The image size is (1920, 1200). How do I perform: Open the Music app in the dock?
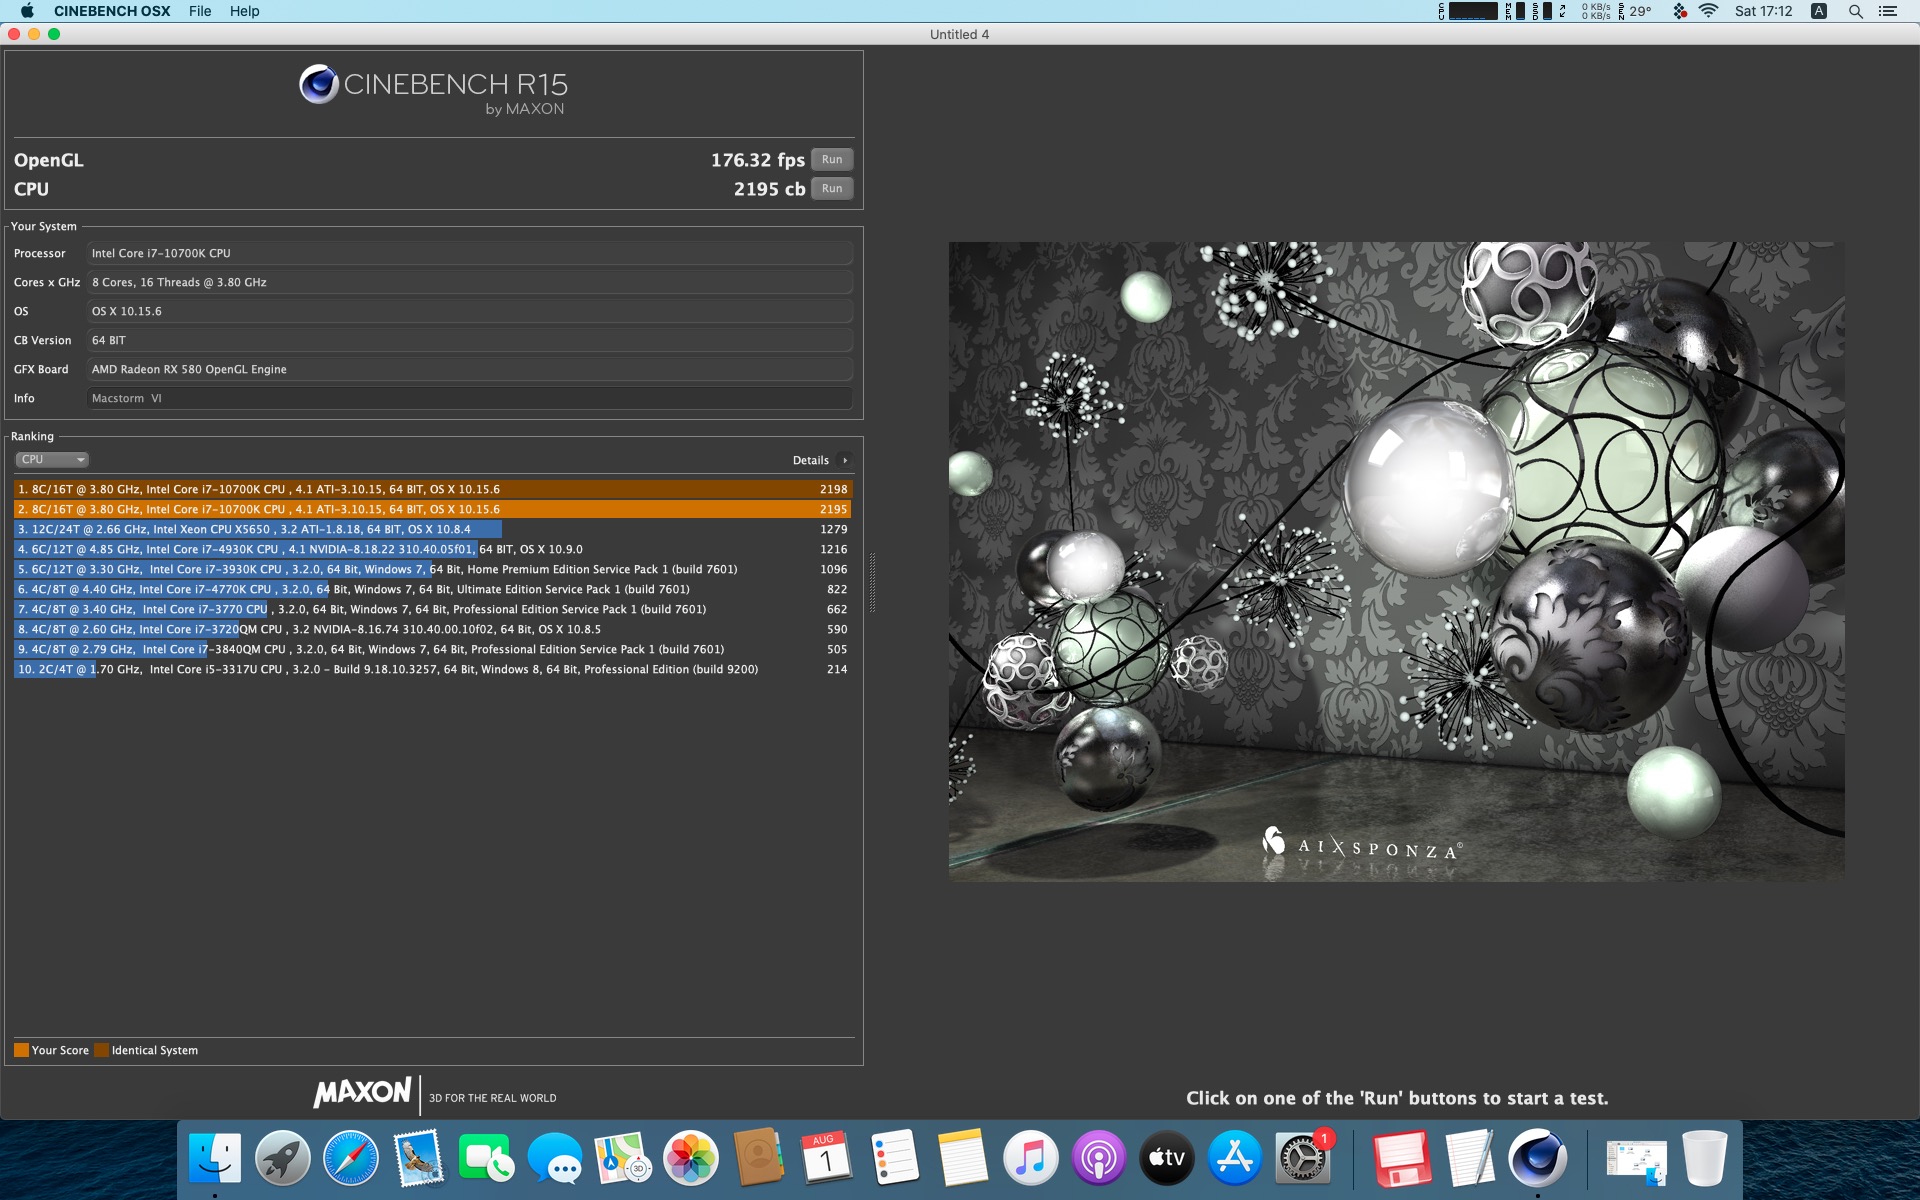[x=1030, y=1158]
